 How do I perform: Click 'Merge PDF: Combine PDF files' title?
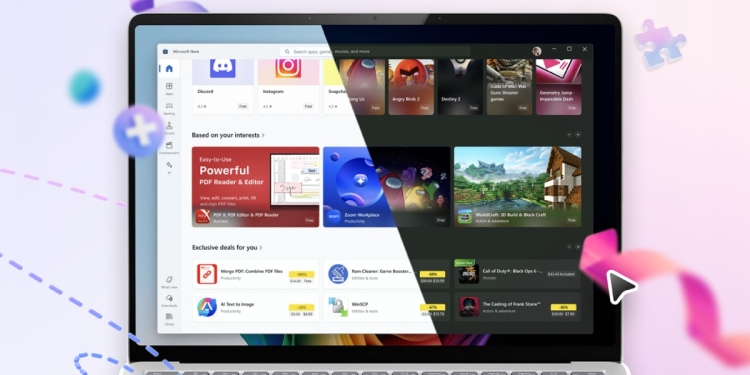click(252, 271)
